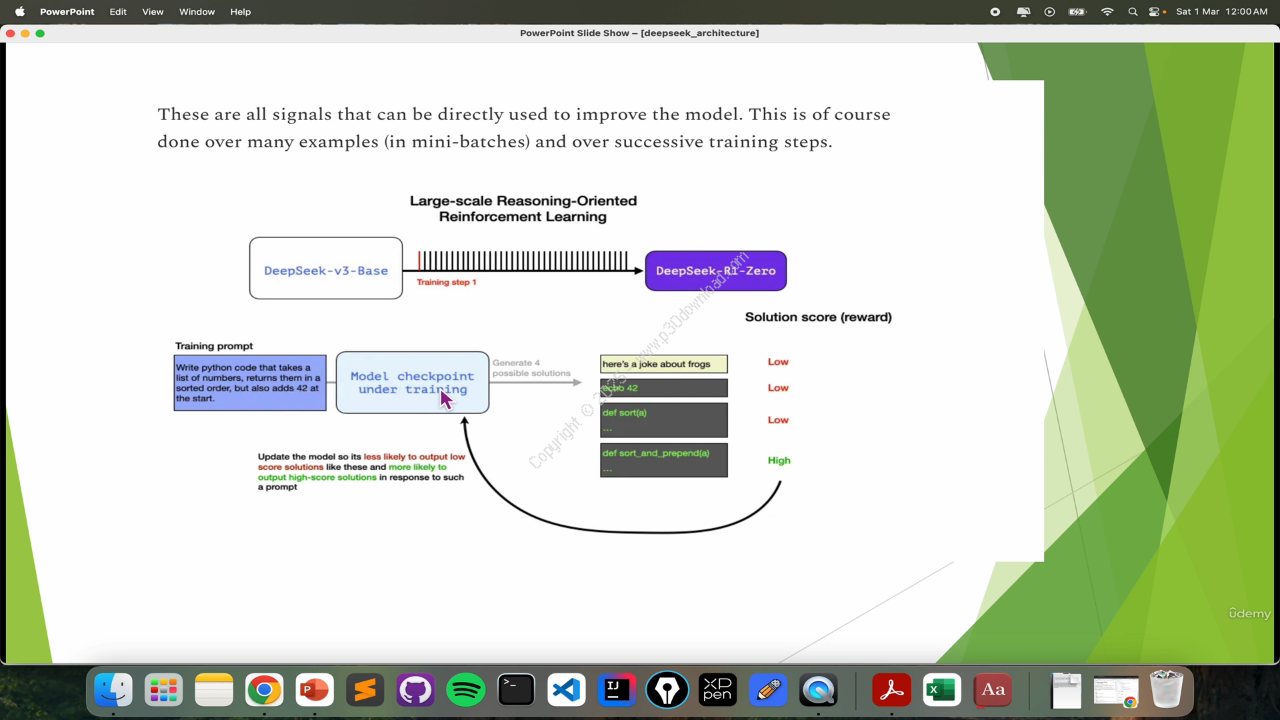This screenshot has width=1280, height=720.
Task: Click the green "High" reward label
Action: 779,460
